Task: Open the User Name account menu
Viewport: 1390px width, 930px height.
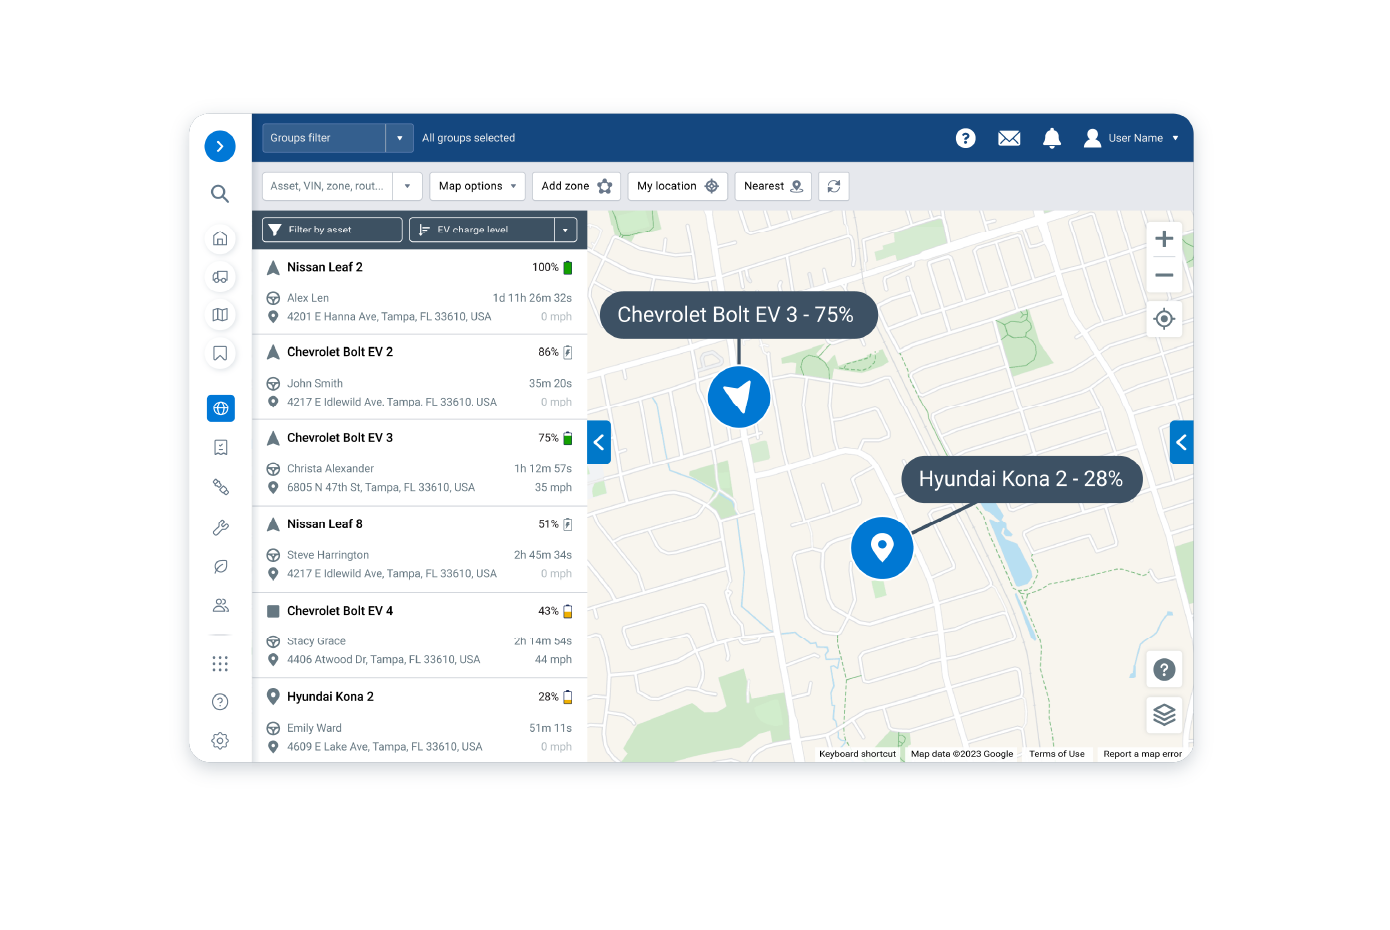Action: 1132,138
